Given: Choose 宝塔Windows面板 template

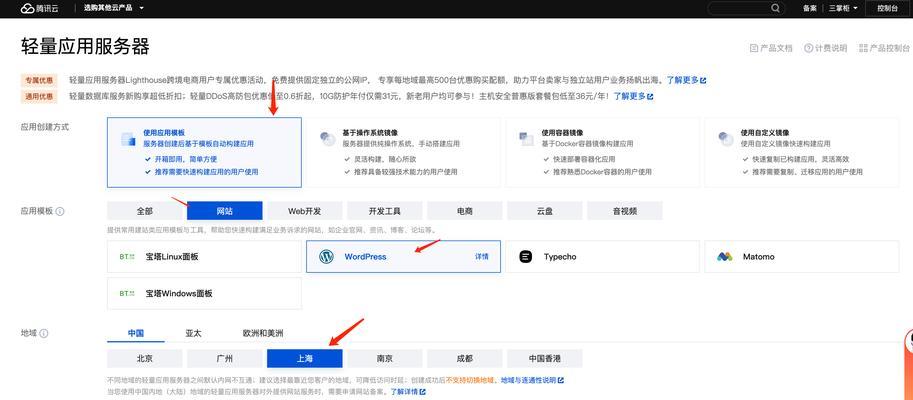Looking at the screenshot, I should [204, 293].
